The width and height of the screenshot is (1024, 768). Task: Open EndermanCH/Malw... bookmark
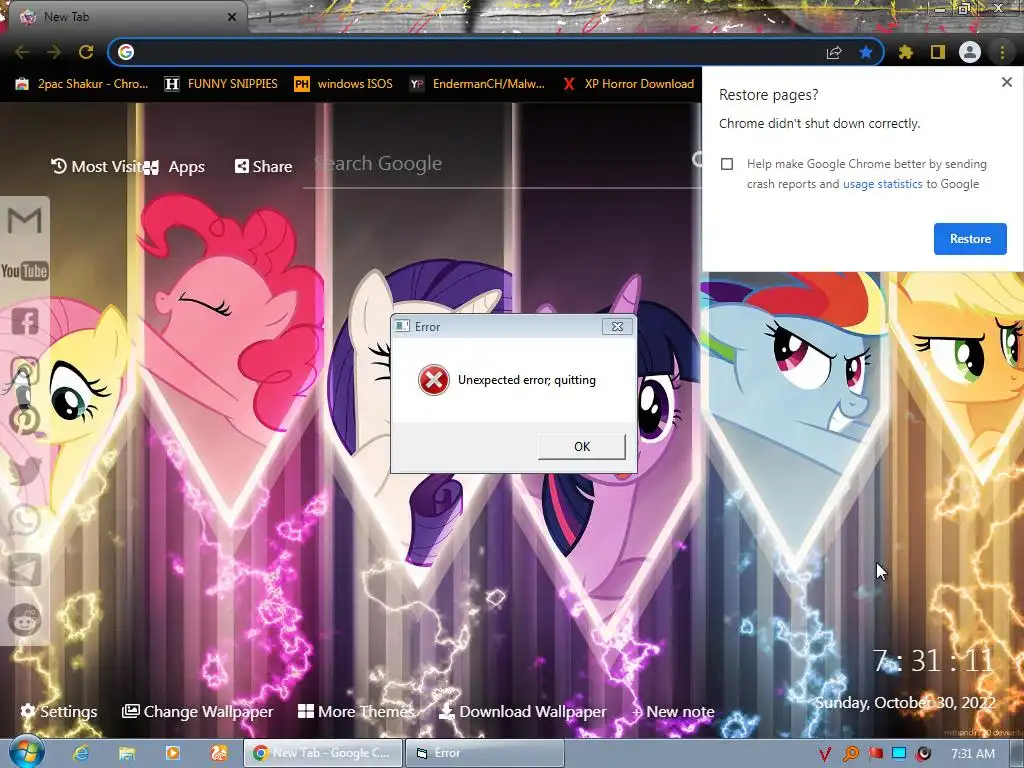pos(477,84)
